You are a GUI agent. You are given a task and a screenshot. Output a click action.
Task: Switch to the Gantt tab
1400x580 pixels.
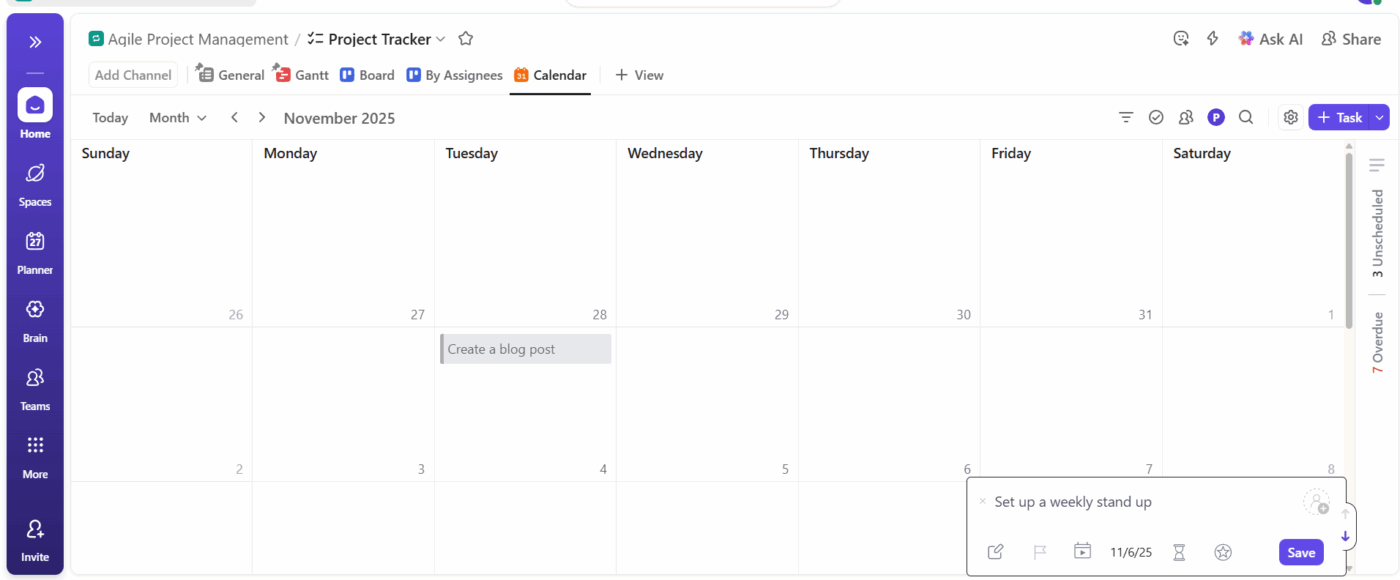click(x=301, y=75)
